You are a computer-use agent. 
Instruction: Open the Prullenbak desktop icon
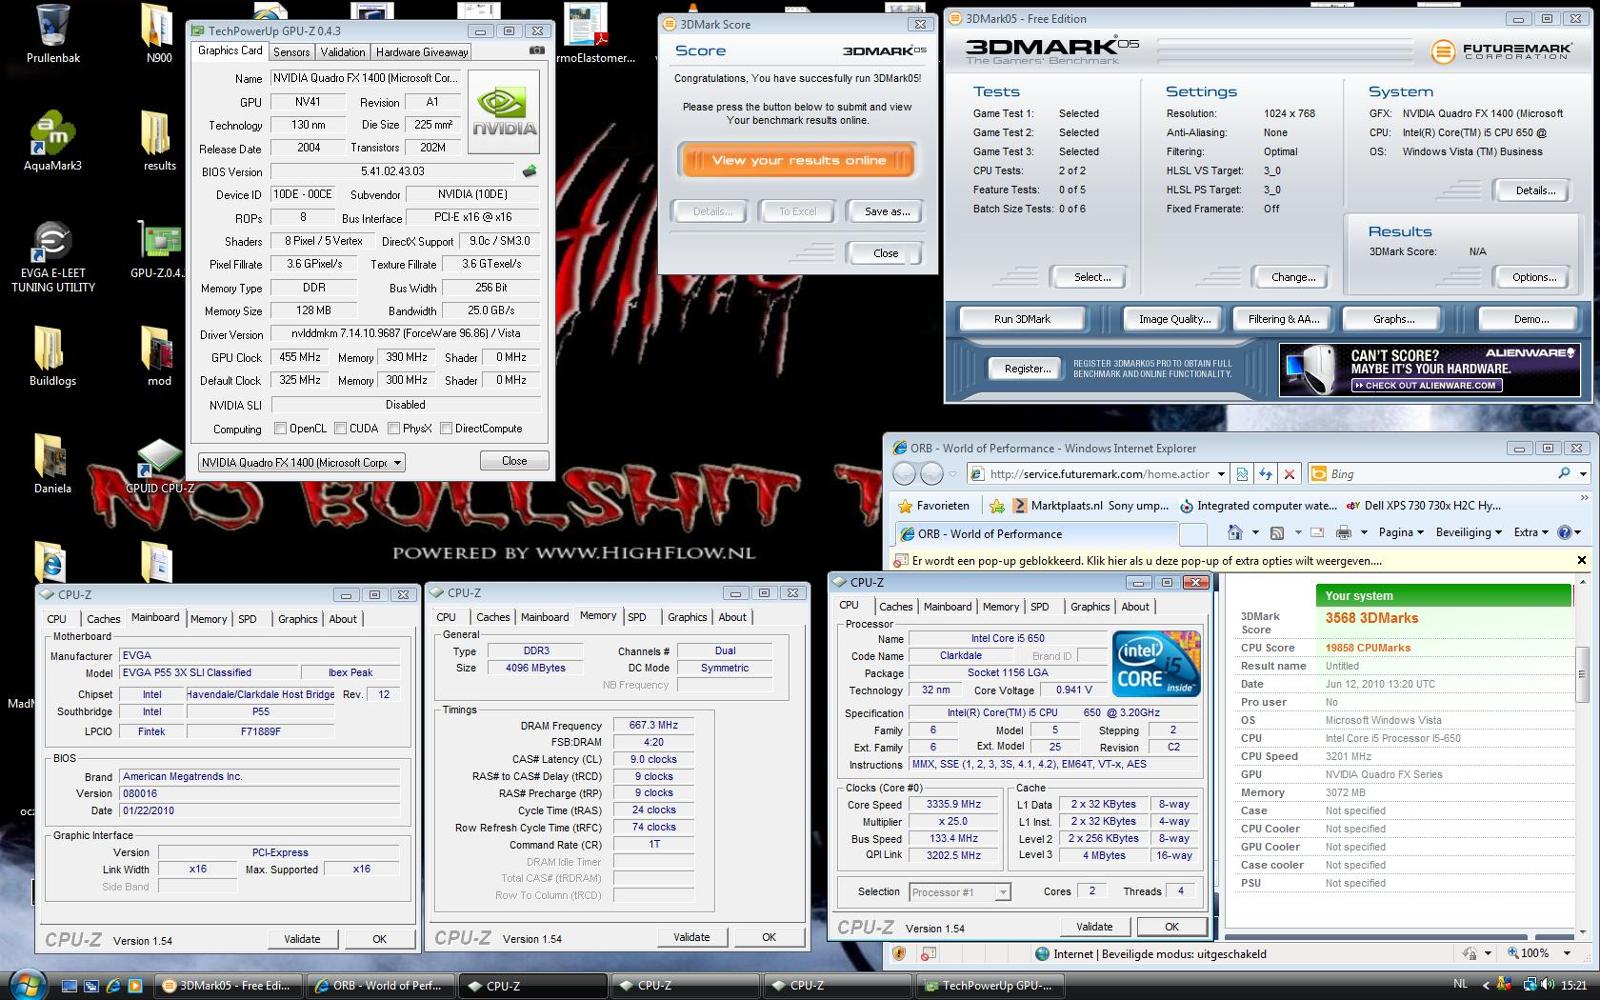pos(53,35)
